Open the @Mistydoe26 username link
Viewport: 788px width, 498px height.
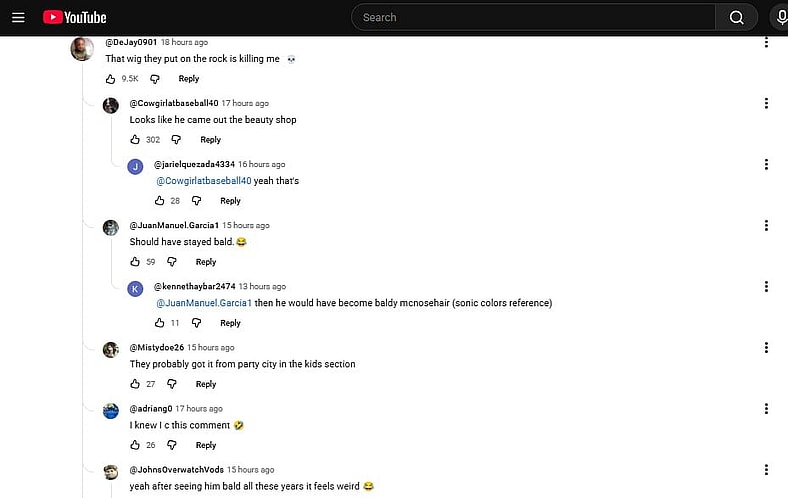pyautogui.click(x=157, y=348)
